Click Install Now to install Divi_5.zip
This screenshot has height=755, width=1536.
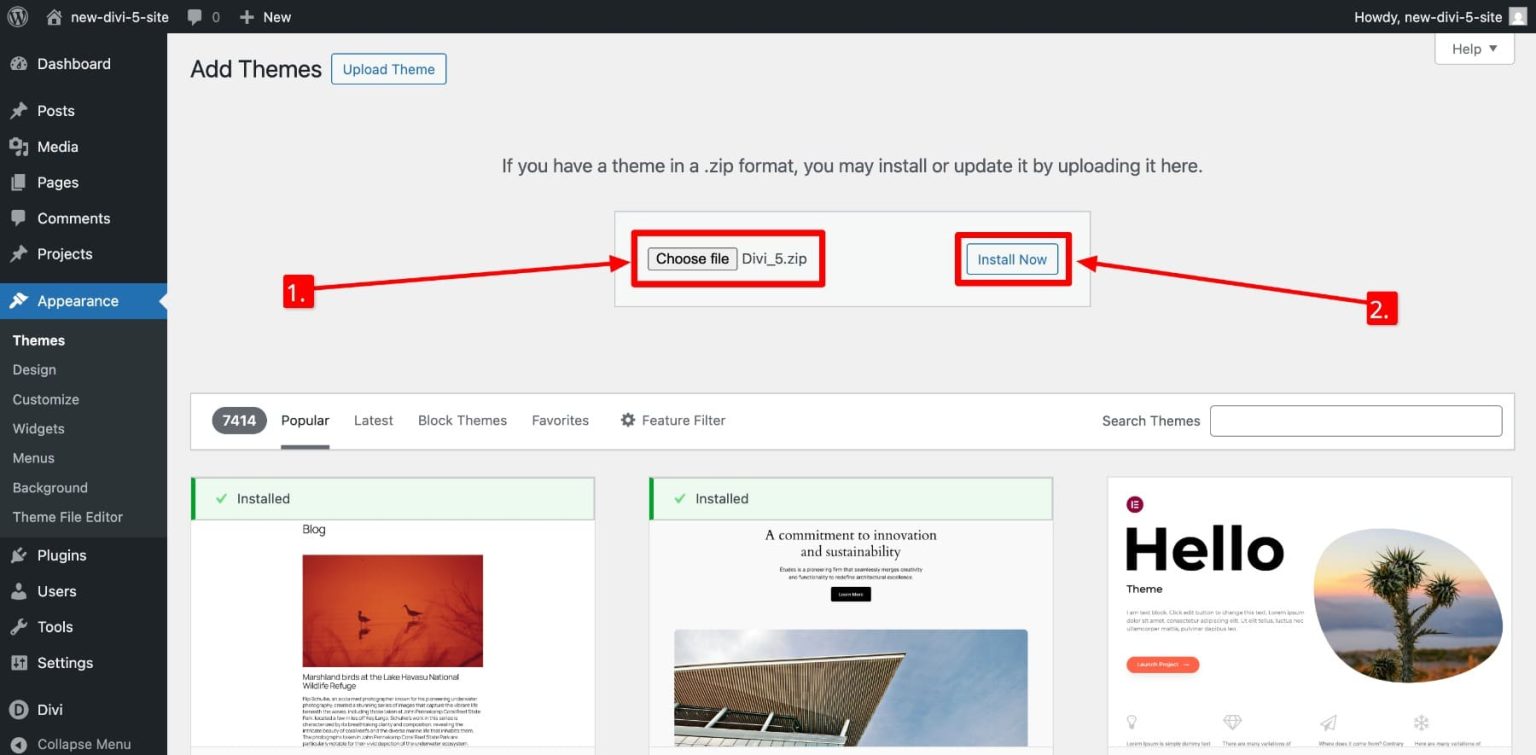click(1012, 259)
